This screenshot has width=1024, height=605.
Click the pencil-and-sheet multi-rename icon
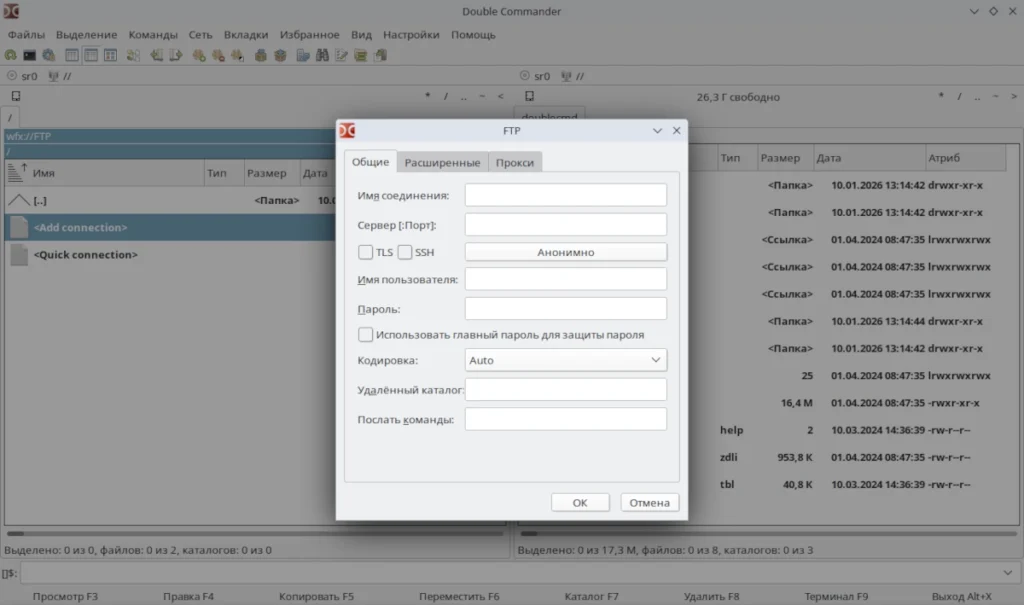342,56
